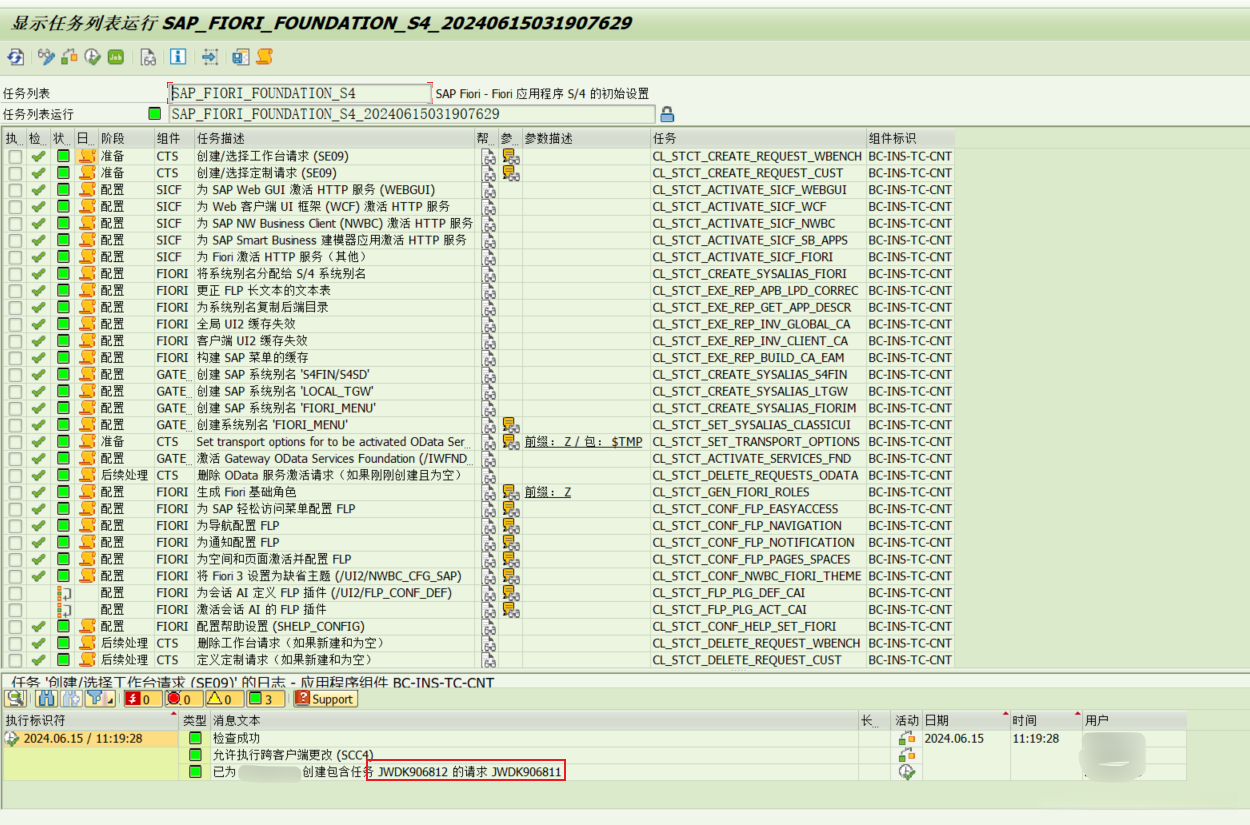Click the padlock icon beside task list run field
Viewport: 1250px width, 825px height.
click(667, 114)
